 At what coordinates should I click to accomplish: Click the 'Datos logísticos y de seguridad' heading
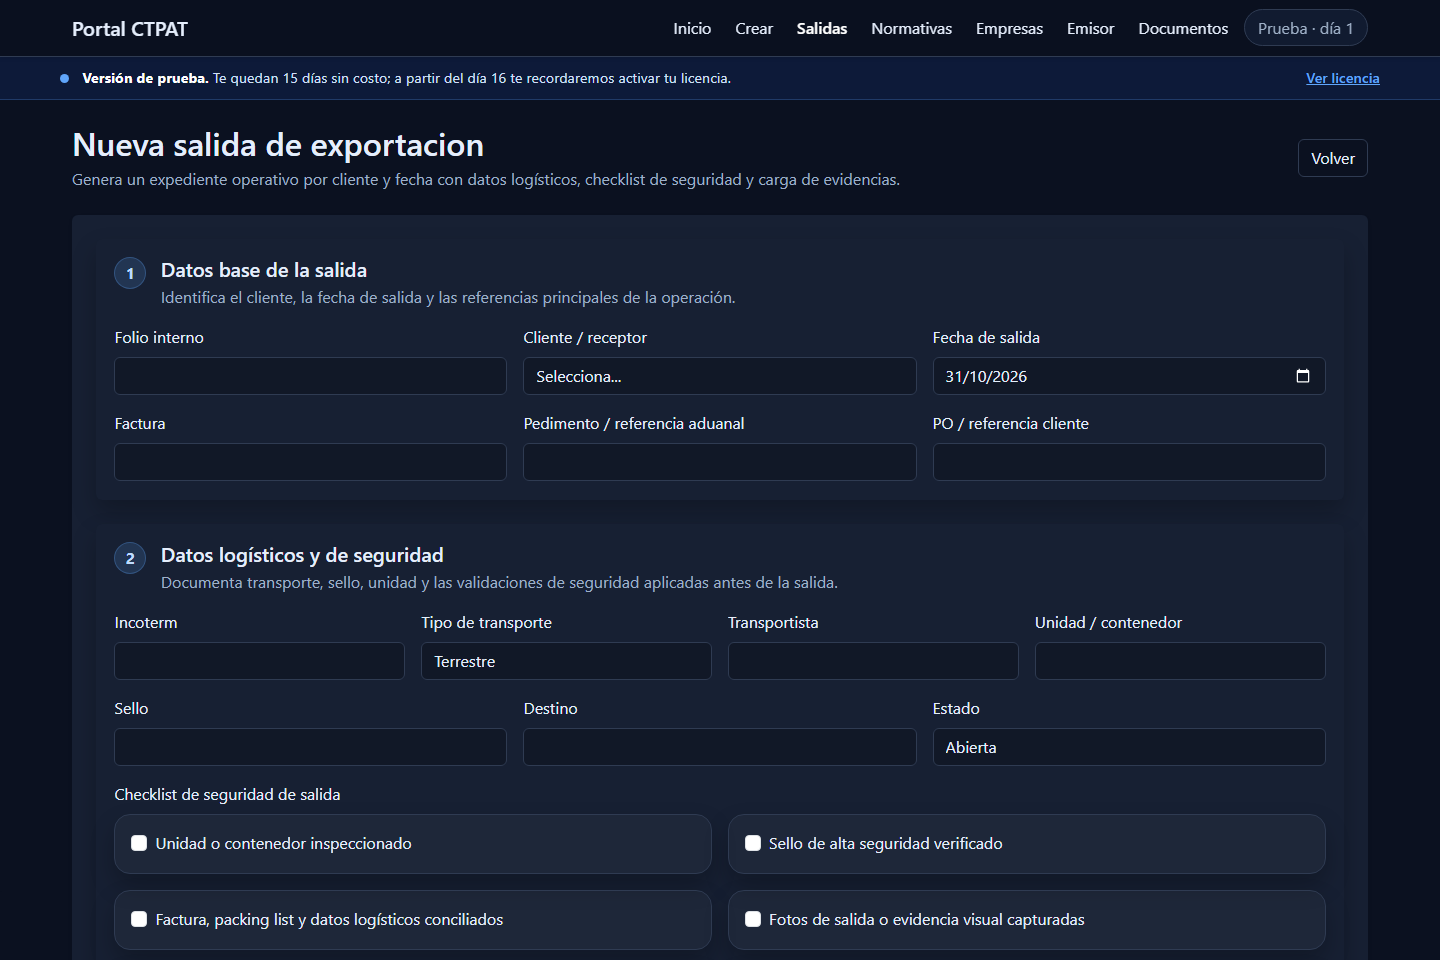point(302,555)
